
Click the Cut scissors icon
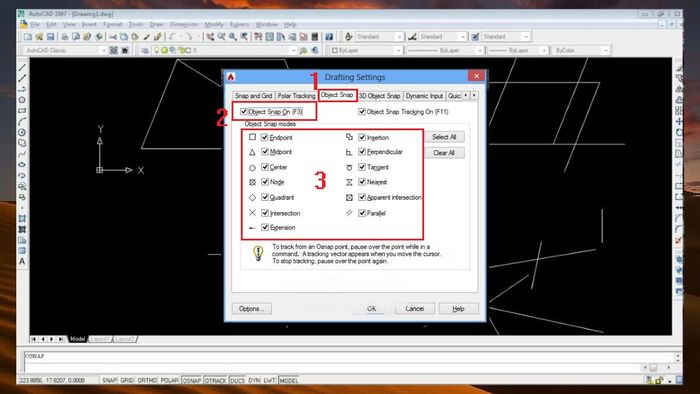point(113,37)
